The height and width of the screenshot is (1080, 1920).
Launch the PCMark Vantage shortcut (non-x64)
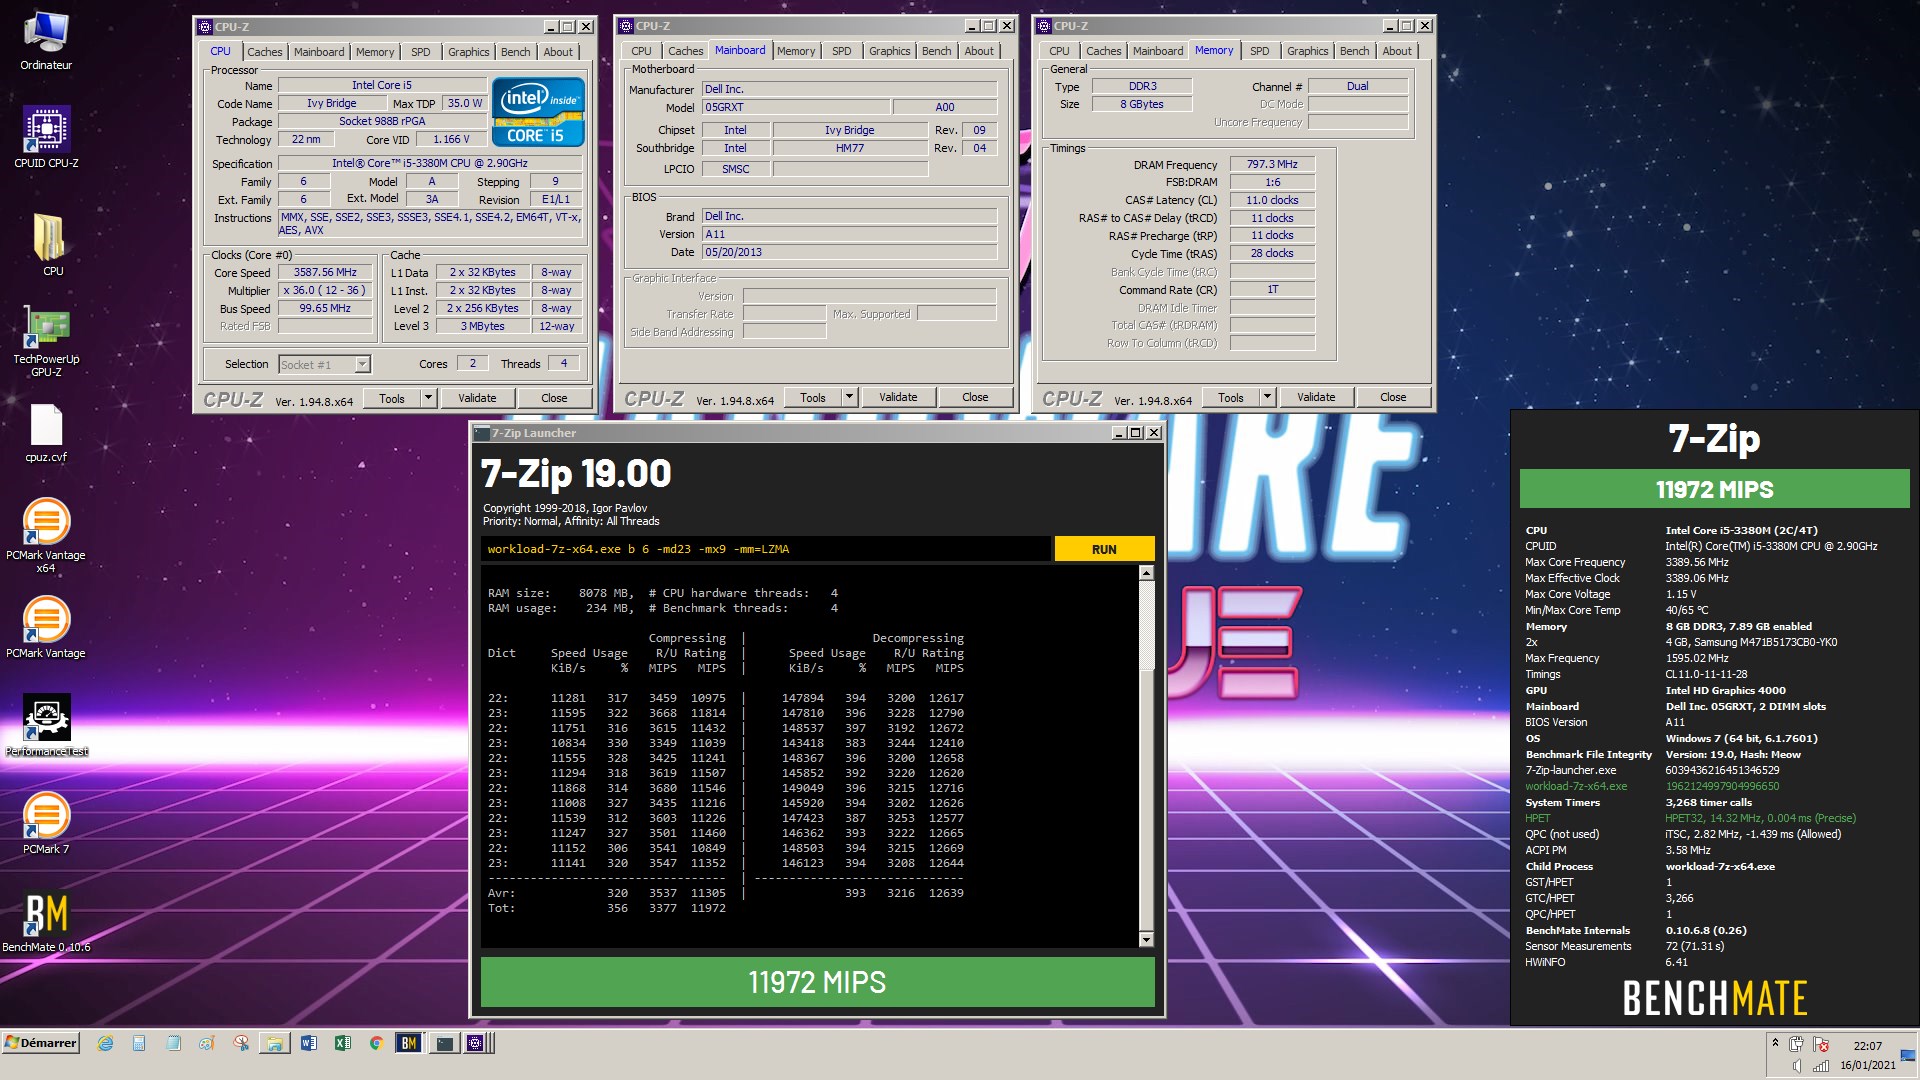point(46,627)
